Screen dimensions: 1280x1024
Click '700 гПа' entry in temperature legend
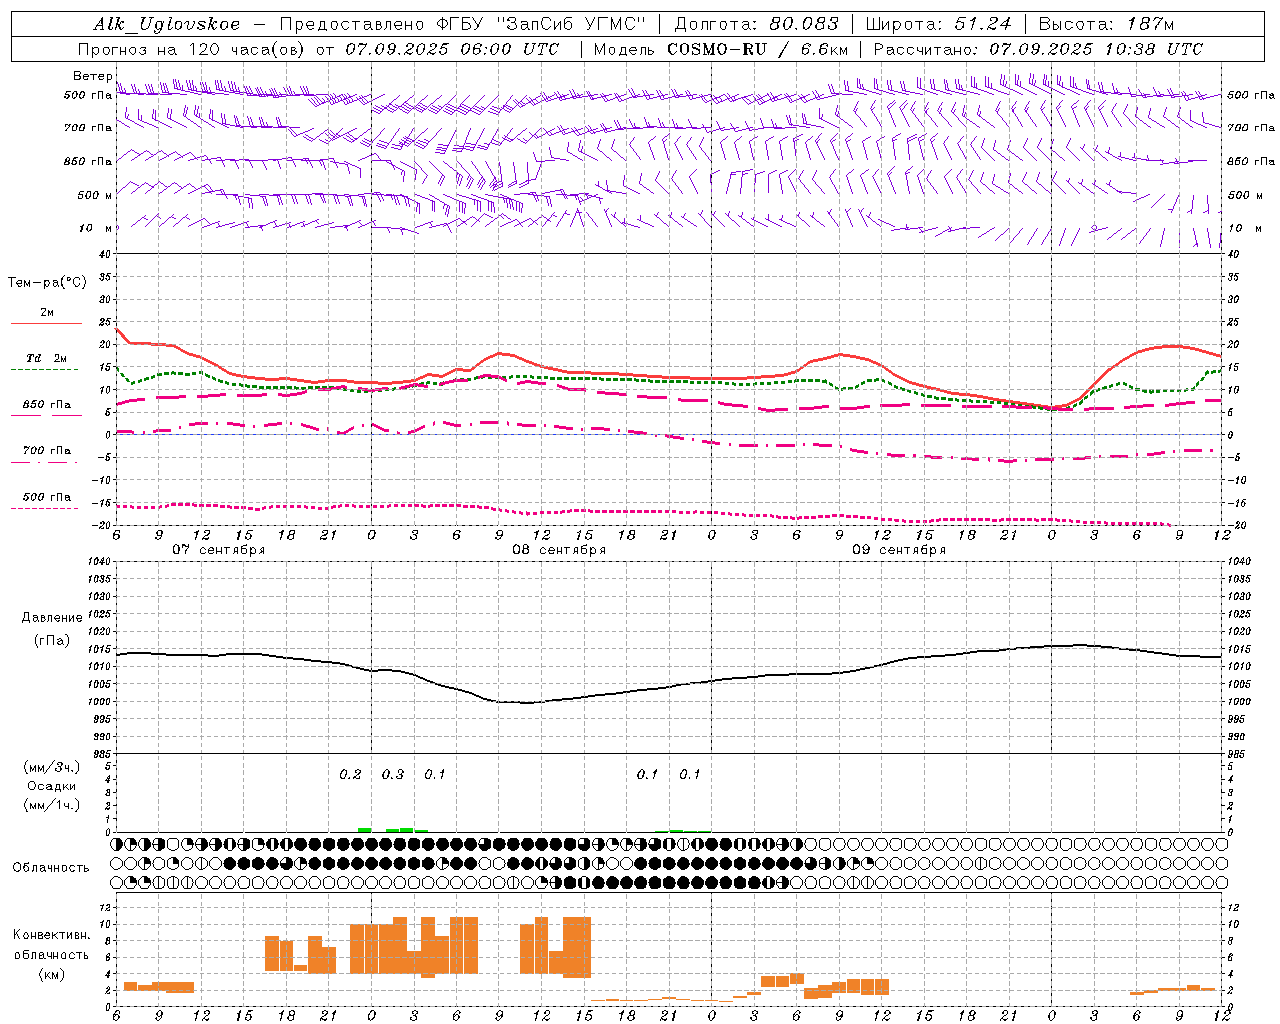tap(47, 451)
